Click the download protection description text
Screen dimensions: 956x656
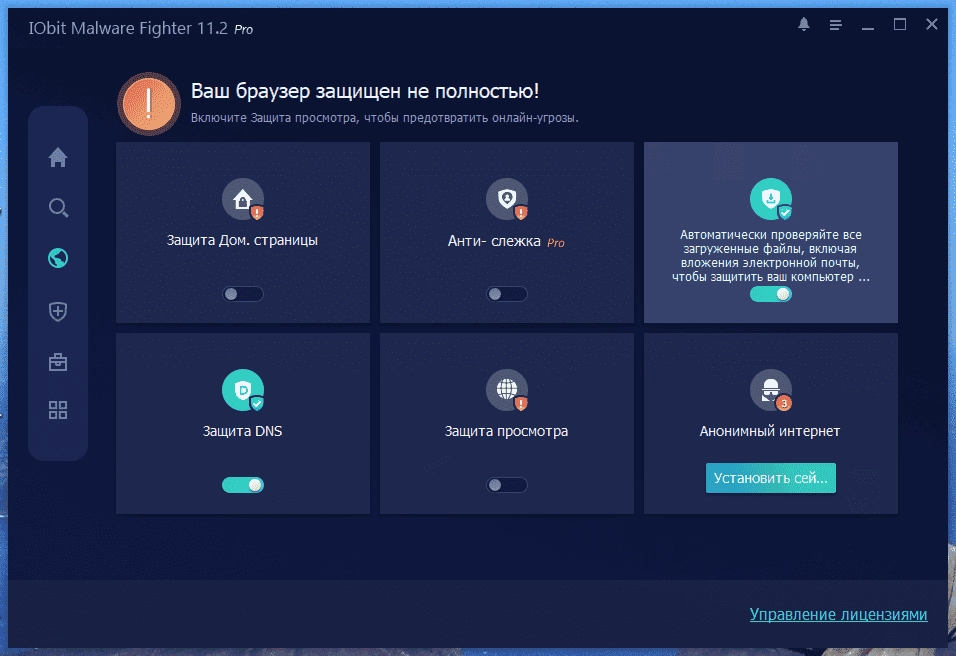click(x=771, y=255)
